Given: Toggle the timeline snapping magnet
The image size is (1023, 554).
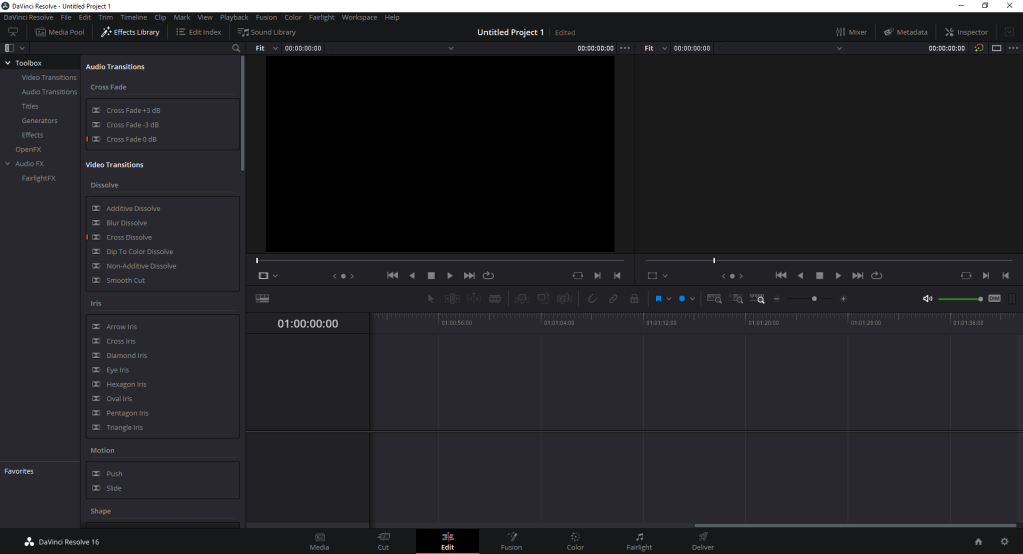Looking at the screenshot, I should pyautogui.click(x=592, y=299).
